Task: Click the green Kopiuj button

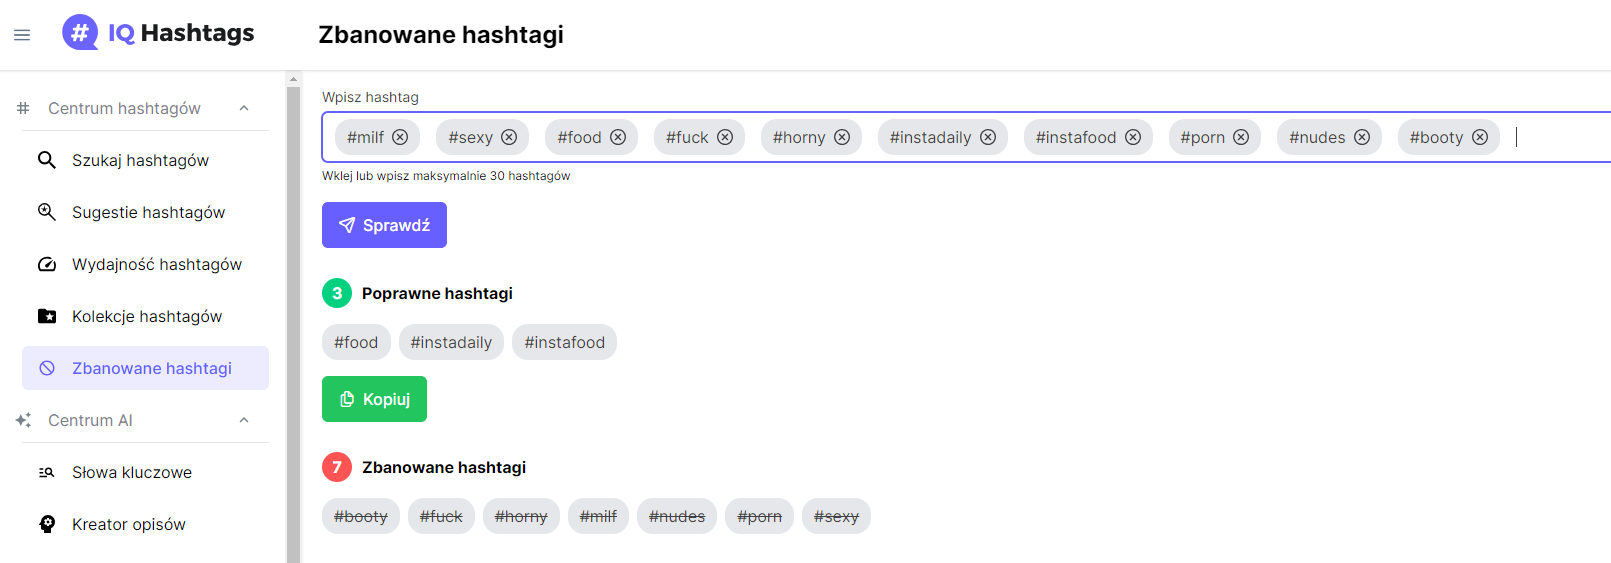Action: click(x=374, y=399)
